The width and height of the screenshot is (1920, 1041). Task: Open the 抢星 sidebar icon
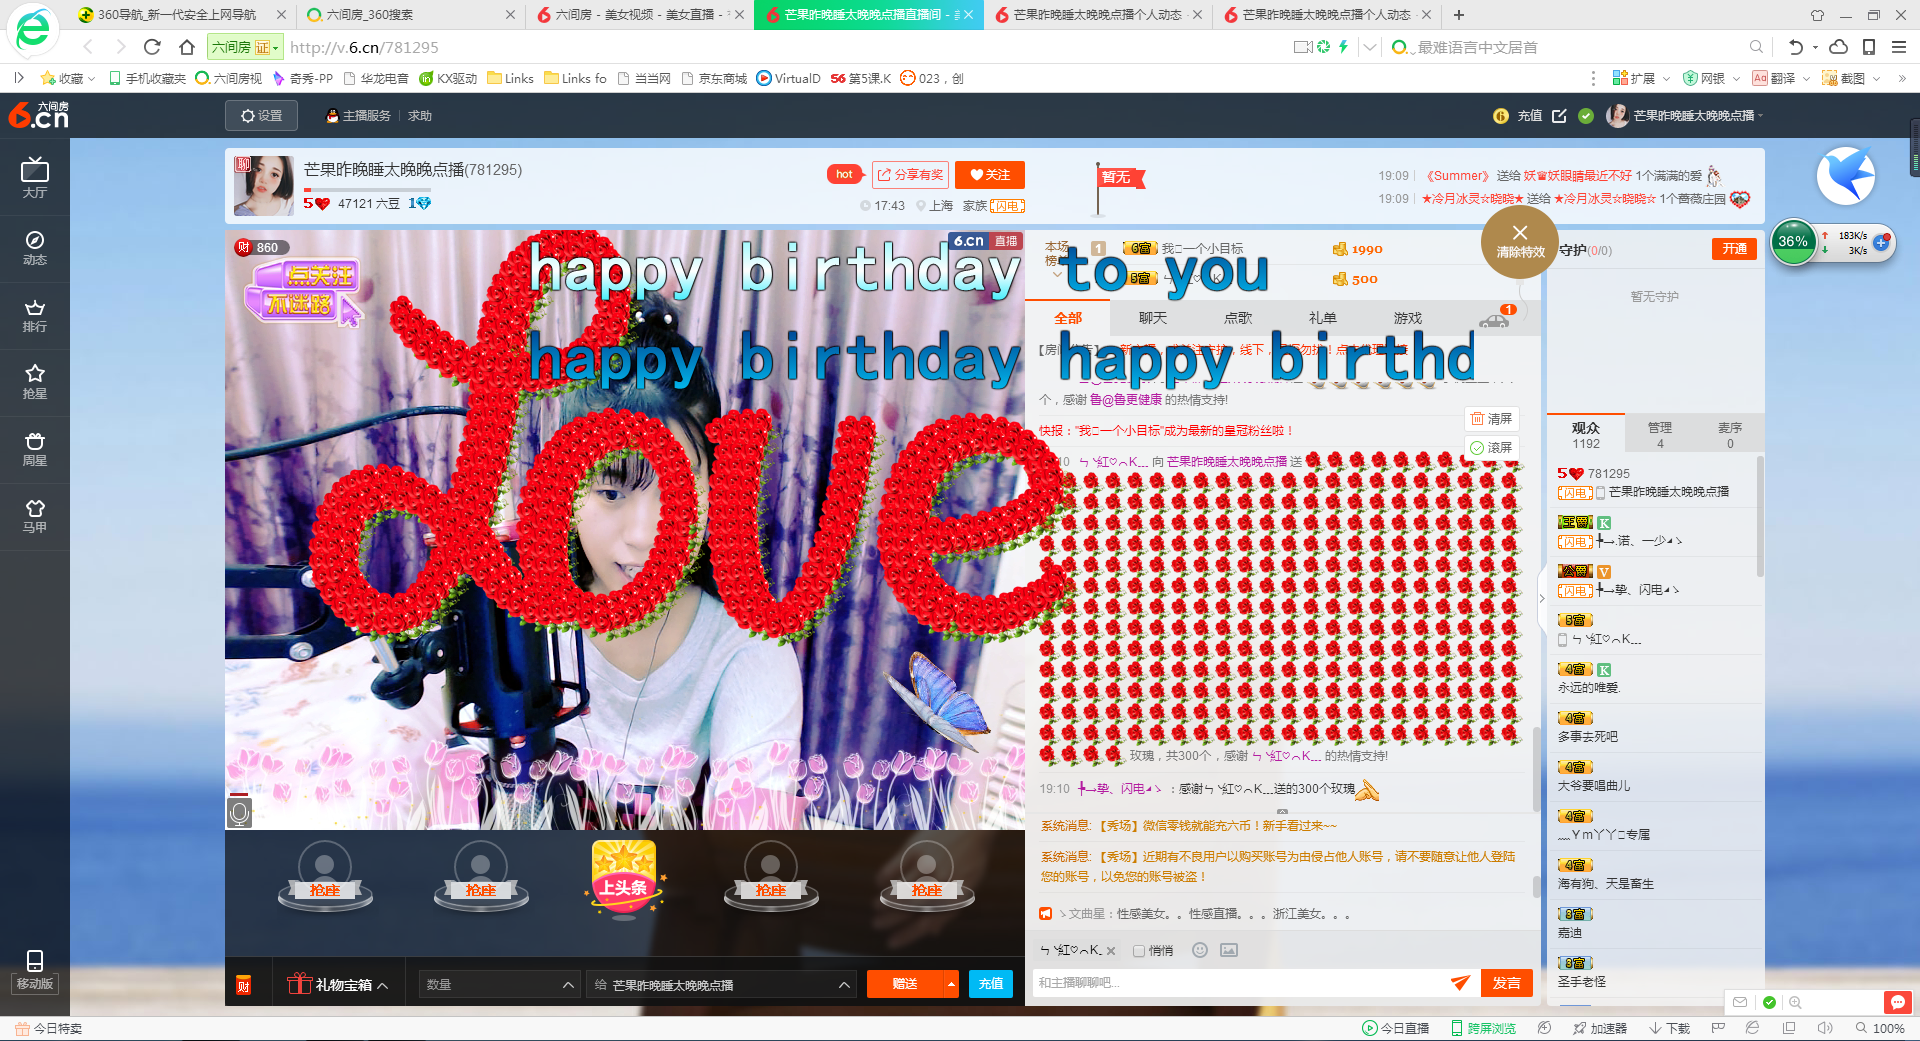coord(35,381)
